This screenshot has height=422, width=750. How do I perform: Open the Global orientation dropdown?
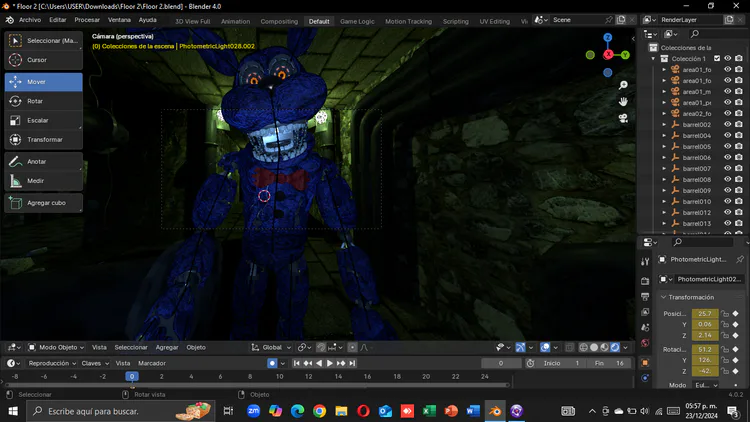coord(271,347)
